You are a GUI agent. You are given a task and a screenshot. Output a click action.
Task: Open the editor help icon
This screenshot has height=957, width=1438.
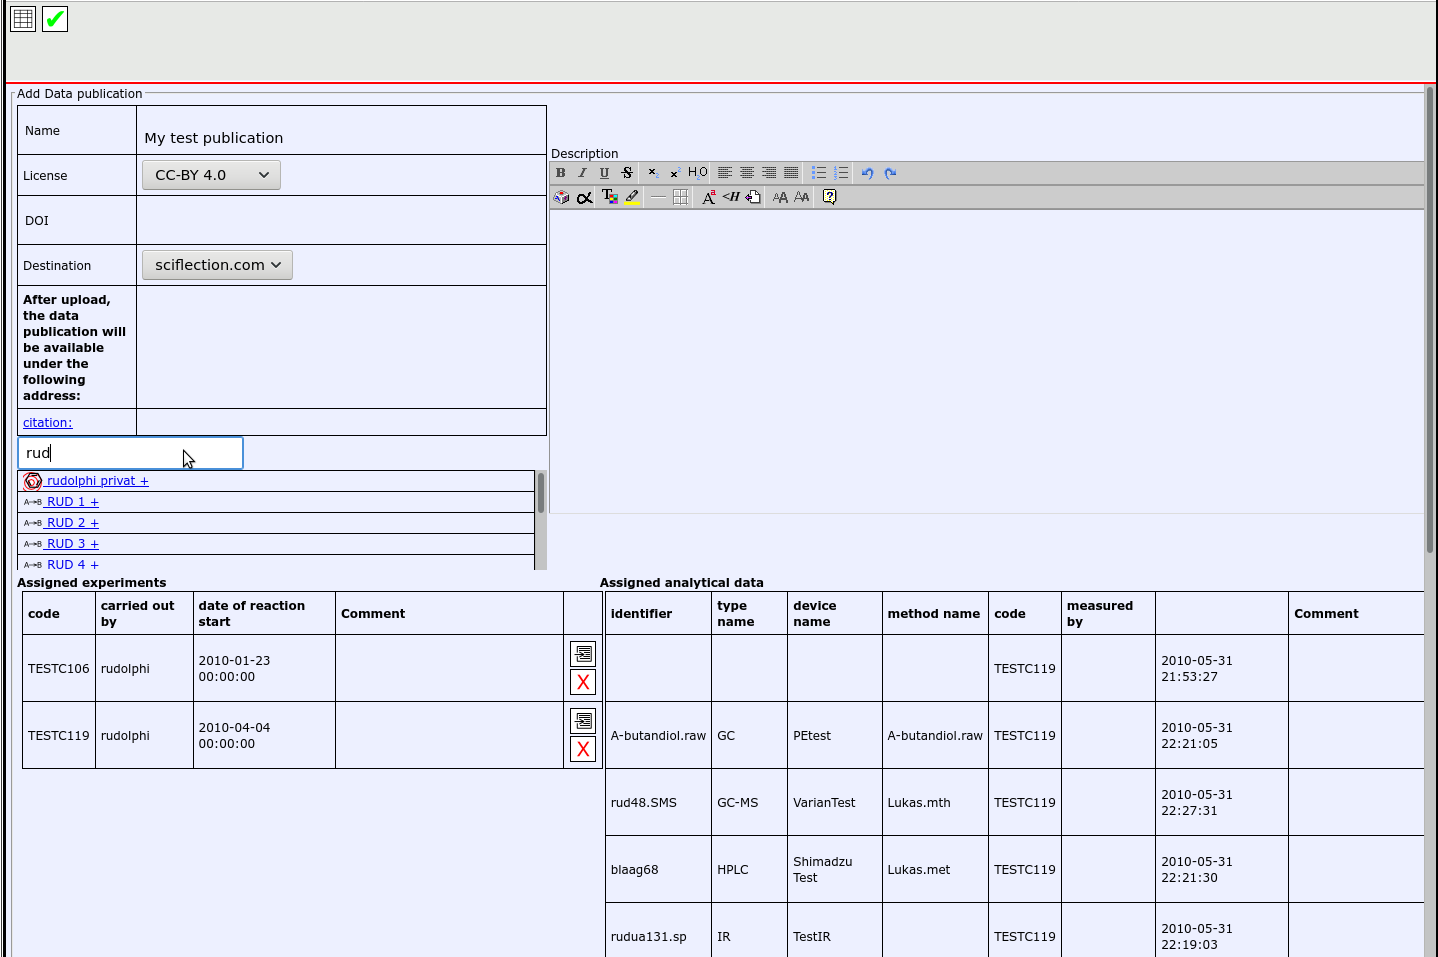click(829, 197)
